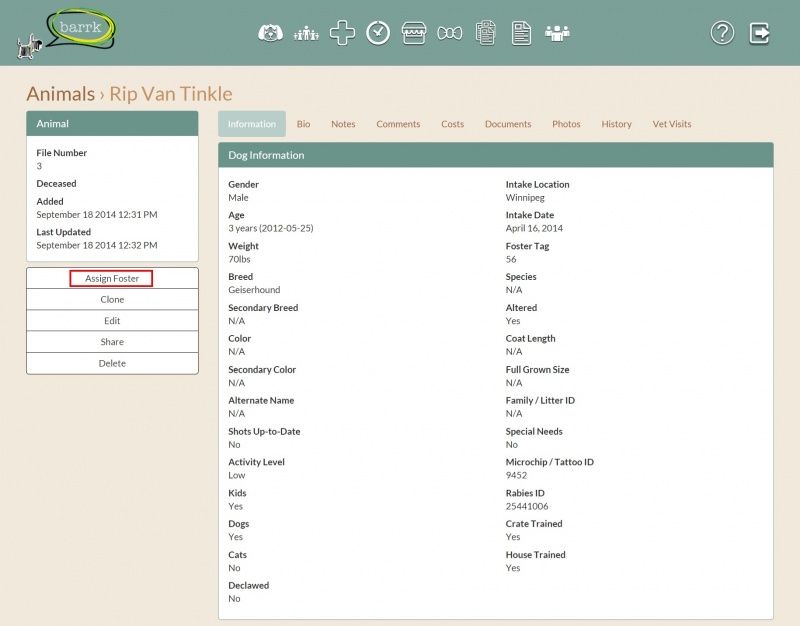Open the Costs tab
Screen dimensions: 800x626
pyautogui.click(x=453, y=124)
